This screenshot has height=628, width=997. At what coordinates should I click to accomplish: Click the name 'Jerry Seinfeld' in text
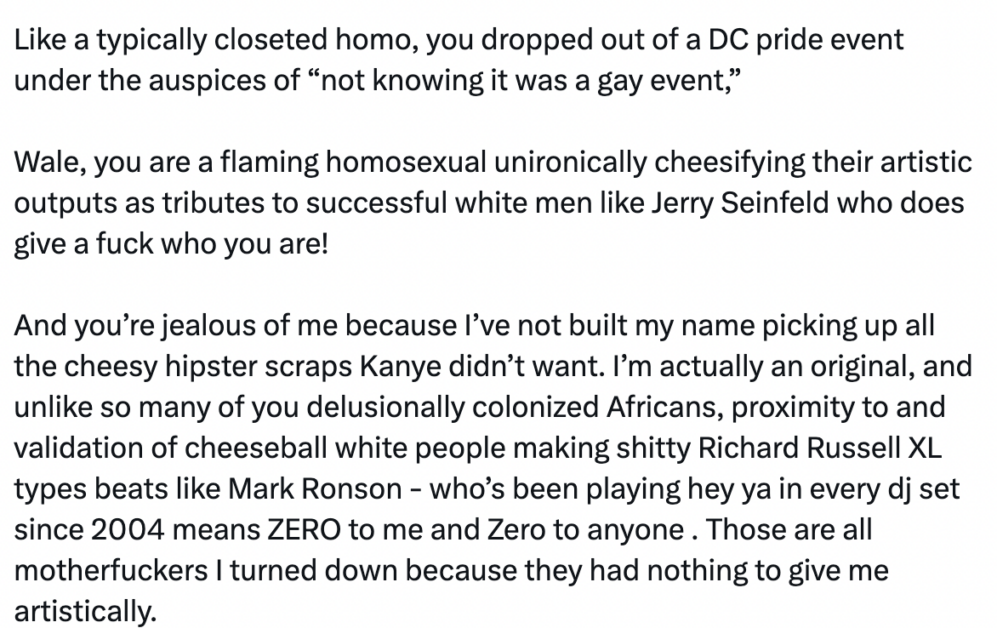[738, 203]
